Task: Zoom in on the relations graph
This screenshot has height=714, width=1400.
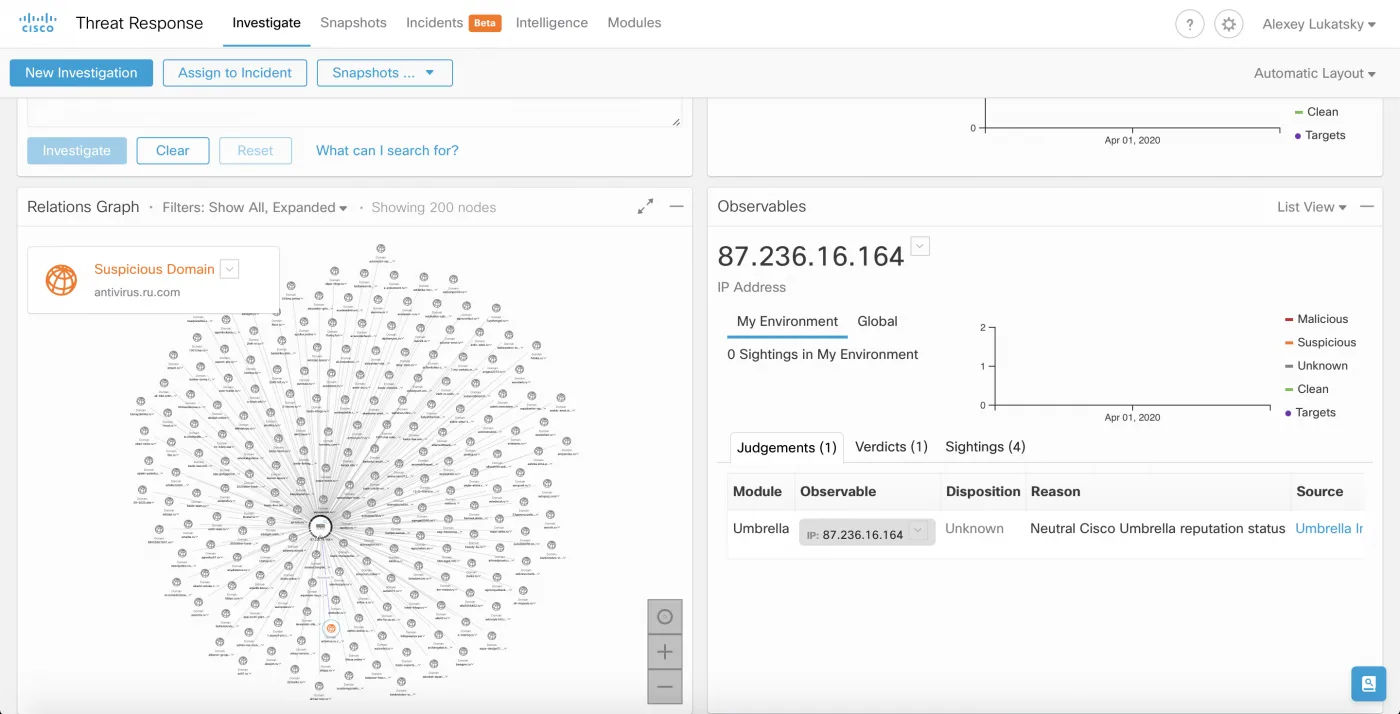Action: [x=665, y=652]
